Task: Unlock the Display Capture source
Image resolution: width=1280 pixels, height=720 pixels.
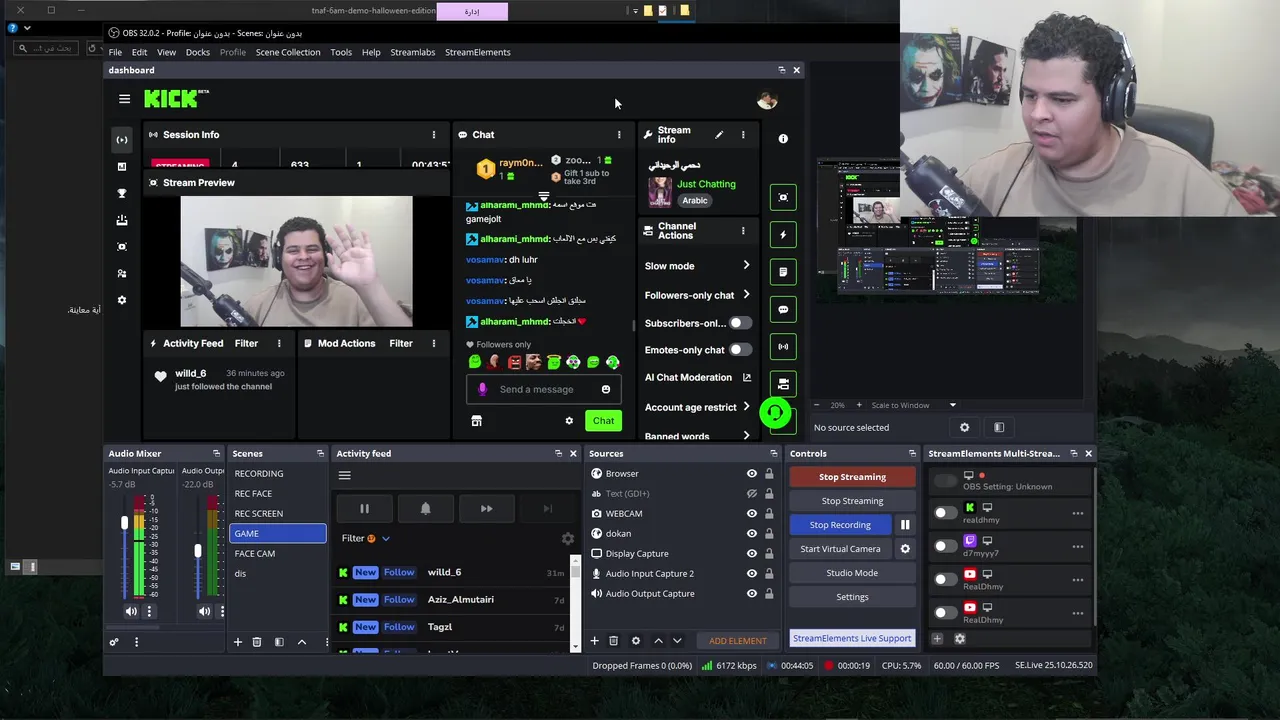Action: point(769,554)
